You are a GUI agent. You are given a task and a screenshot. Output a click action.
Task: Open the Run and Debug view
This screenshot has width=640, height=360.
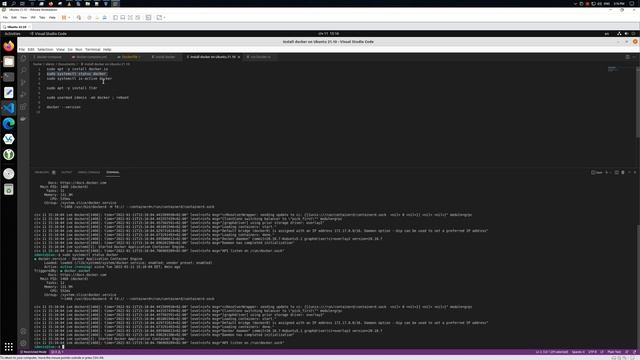(x=23, y=95)
